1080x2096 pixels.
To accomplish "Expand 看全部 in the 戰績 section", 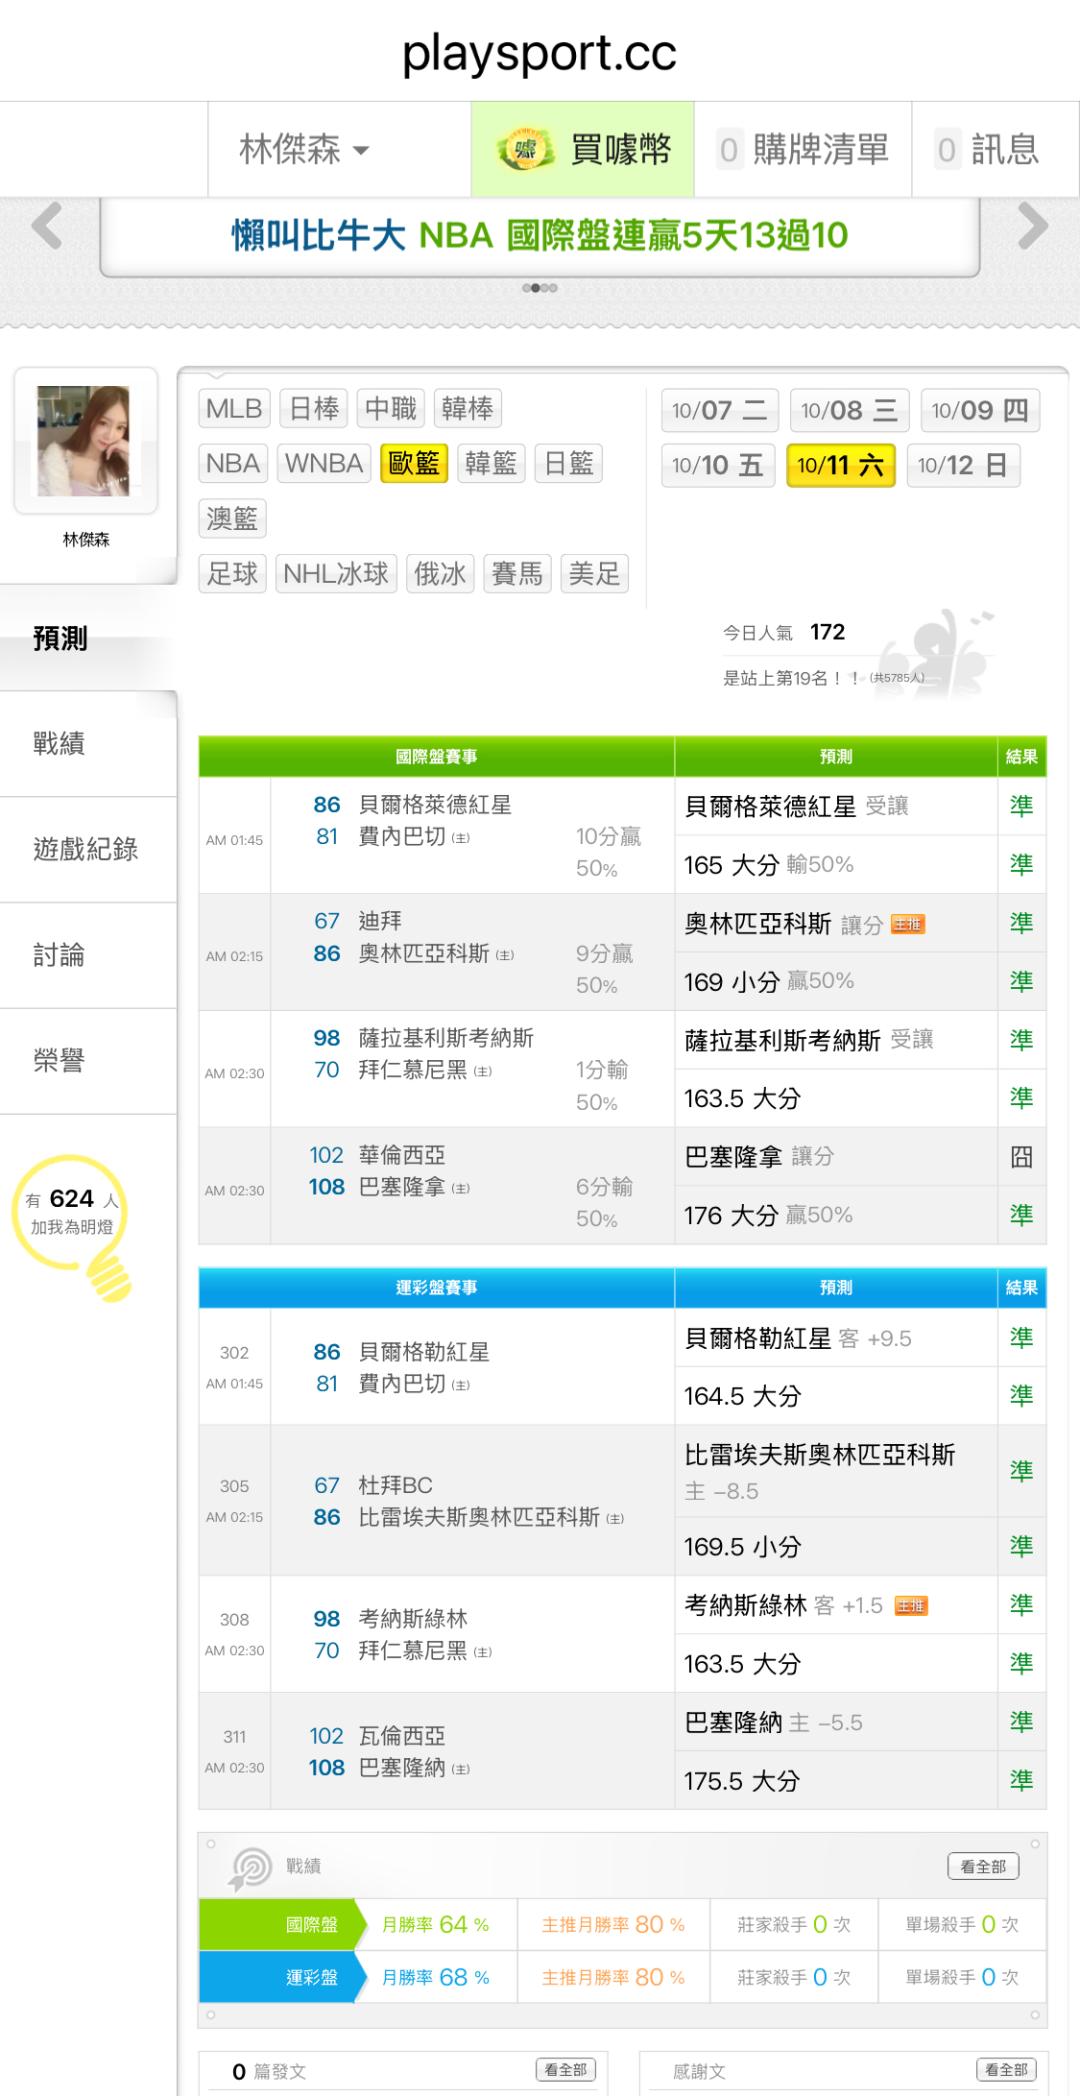I will (983, 1866).
